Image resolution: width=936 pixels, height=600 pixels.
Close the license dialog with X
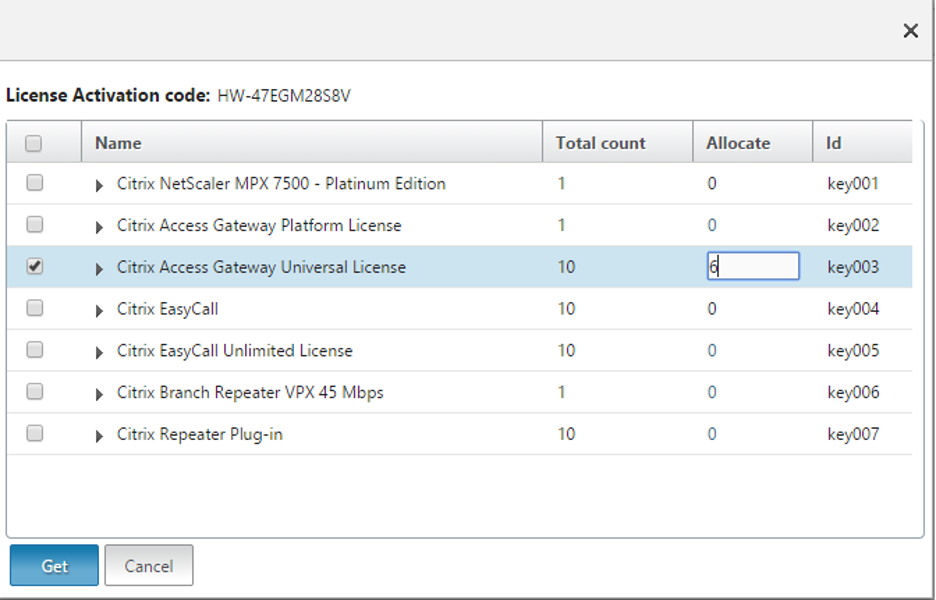(x=910, y=31)
